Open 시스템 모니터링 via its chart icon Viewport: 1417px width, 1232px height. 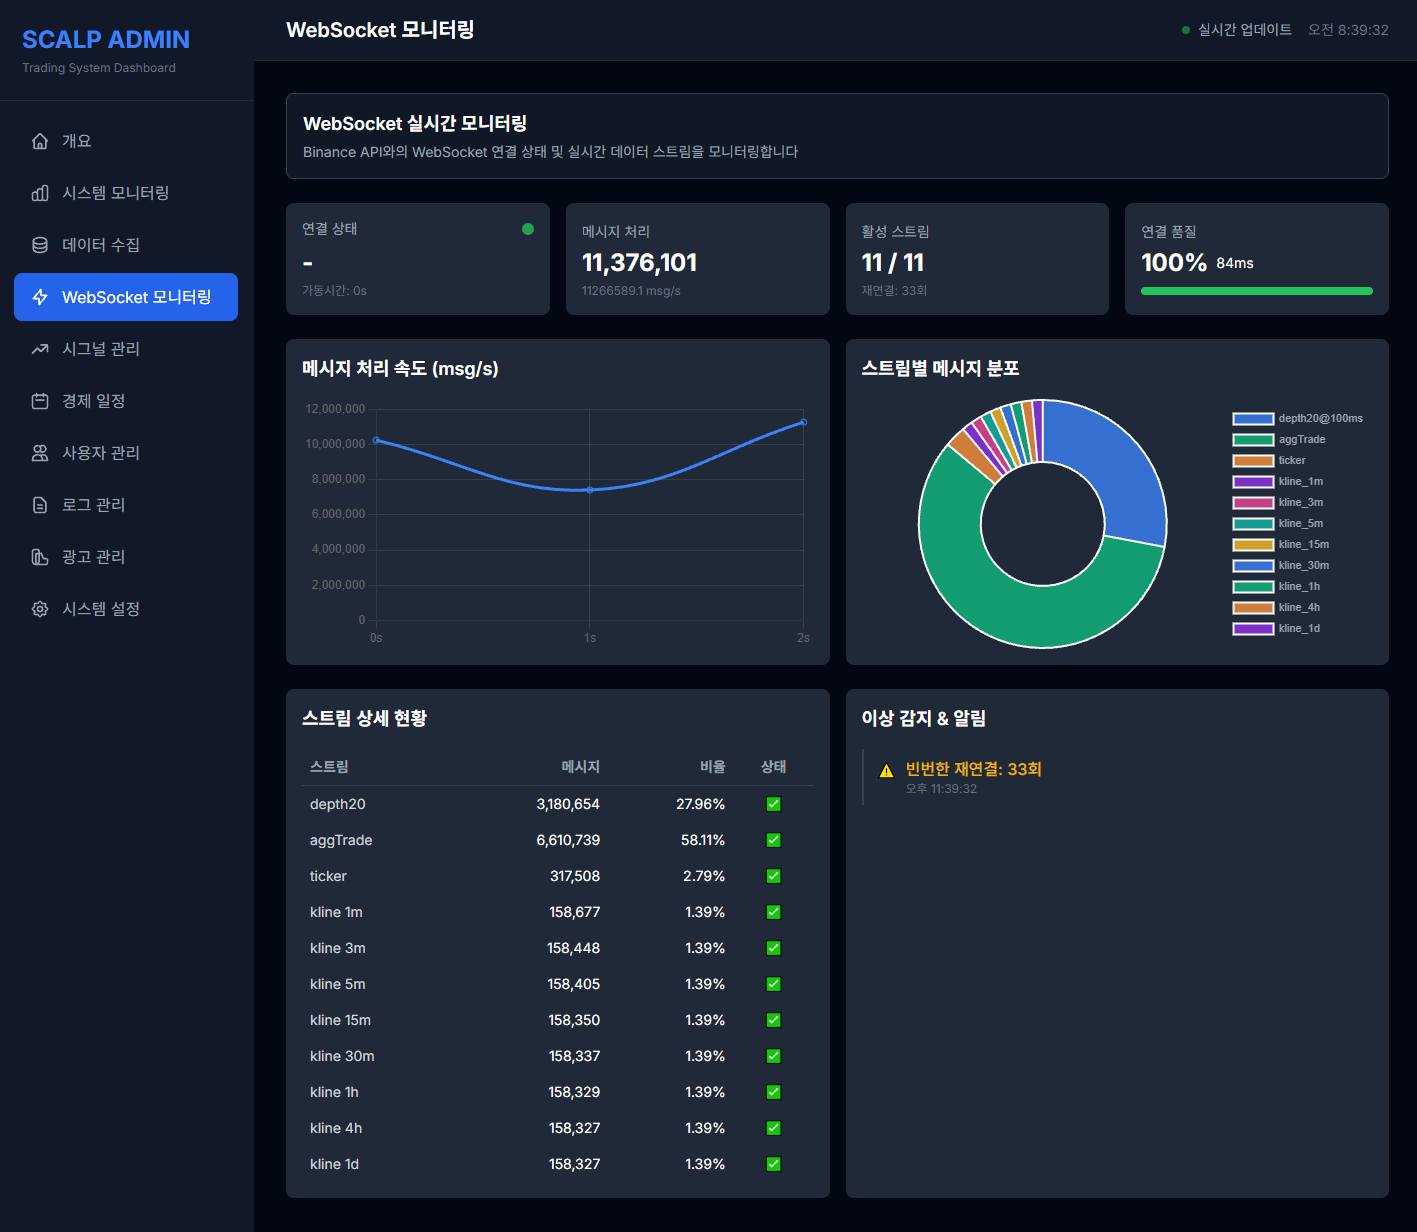(39, 193)
